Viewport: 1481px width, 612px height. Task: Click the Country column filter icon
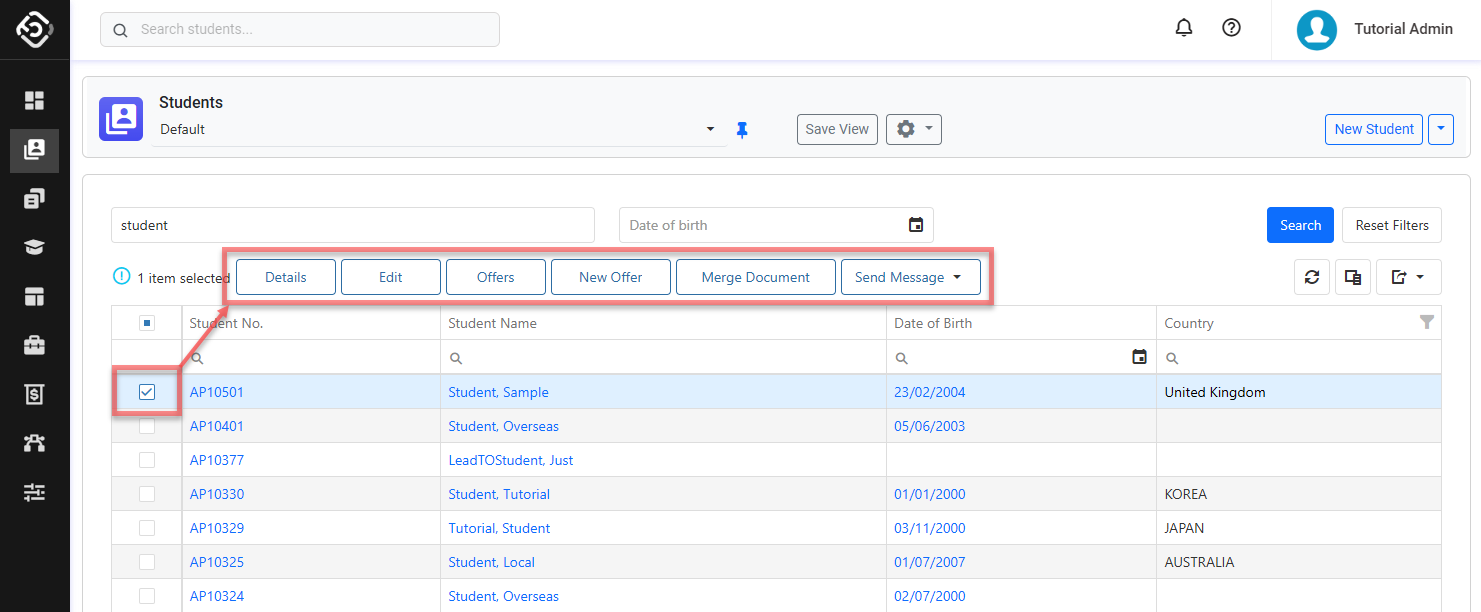pyautogui.click(x=1427, y=322)
